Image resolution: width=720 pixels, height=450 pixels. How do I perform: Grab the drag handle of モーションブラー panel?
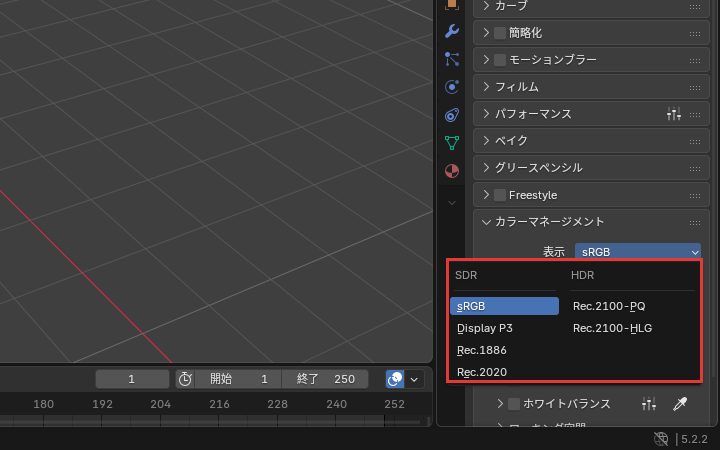coord(695,61)
